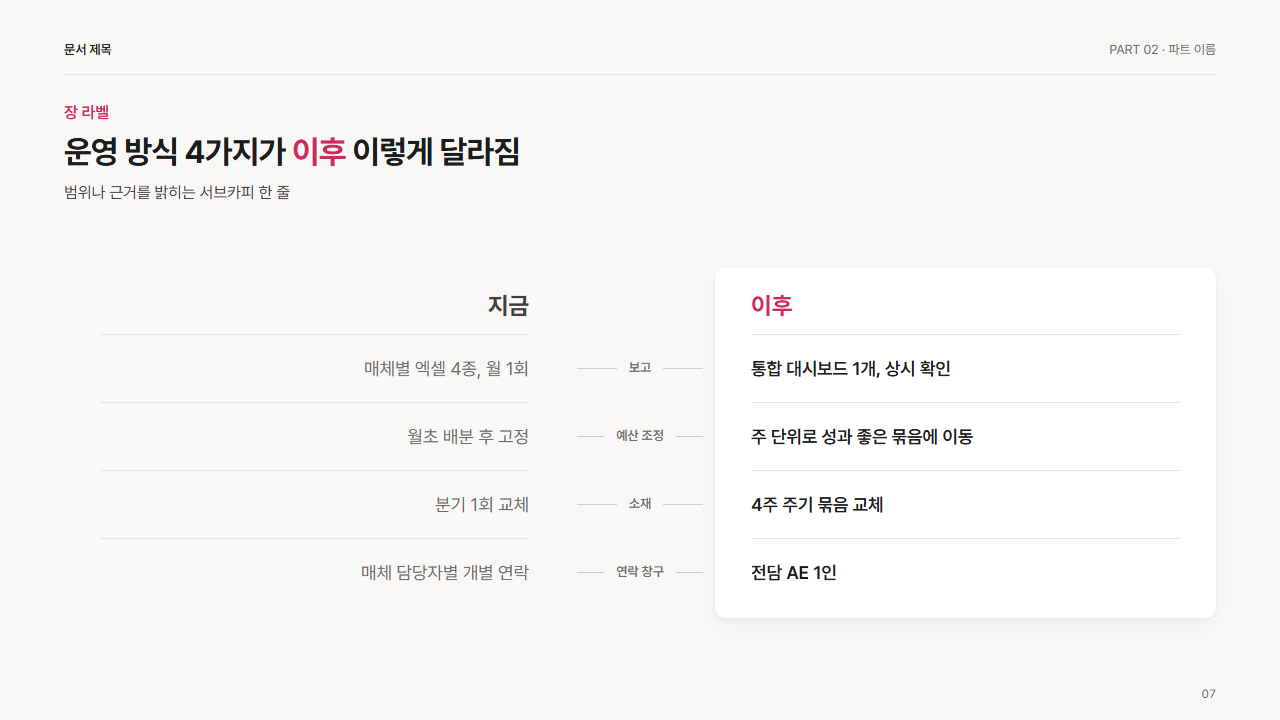This screenshot has width=1280, height=720.
Task: Select the text "매체별 엑셀 4종, 월 1회"
Action: [446, 368]
